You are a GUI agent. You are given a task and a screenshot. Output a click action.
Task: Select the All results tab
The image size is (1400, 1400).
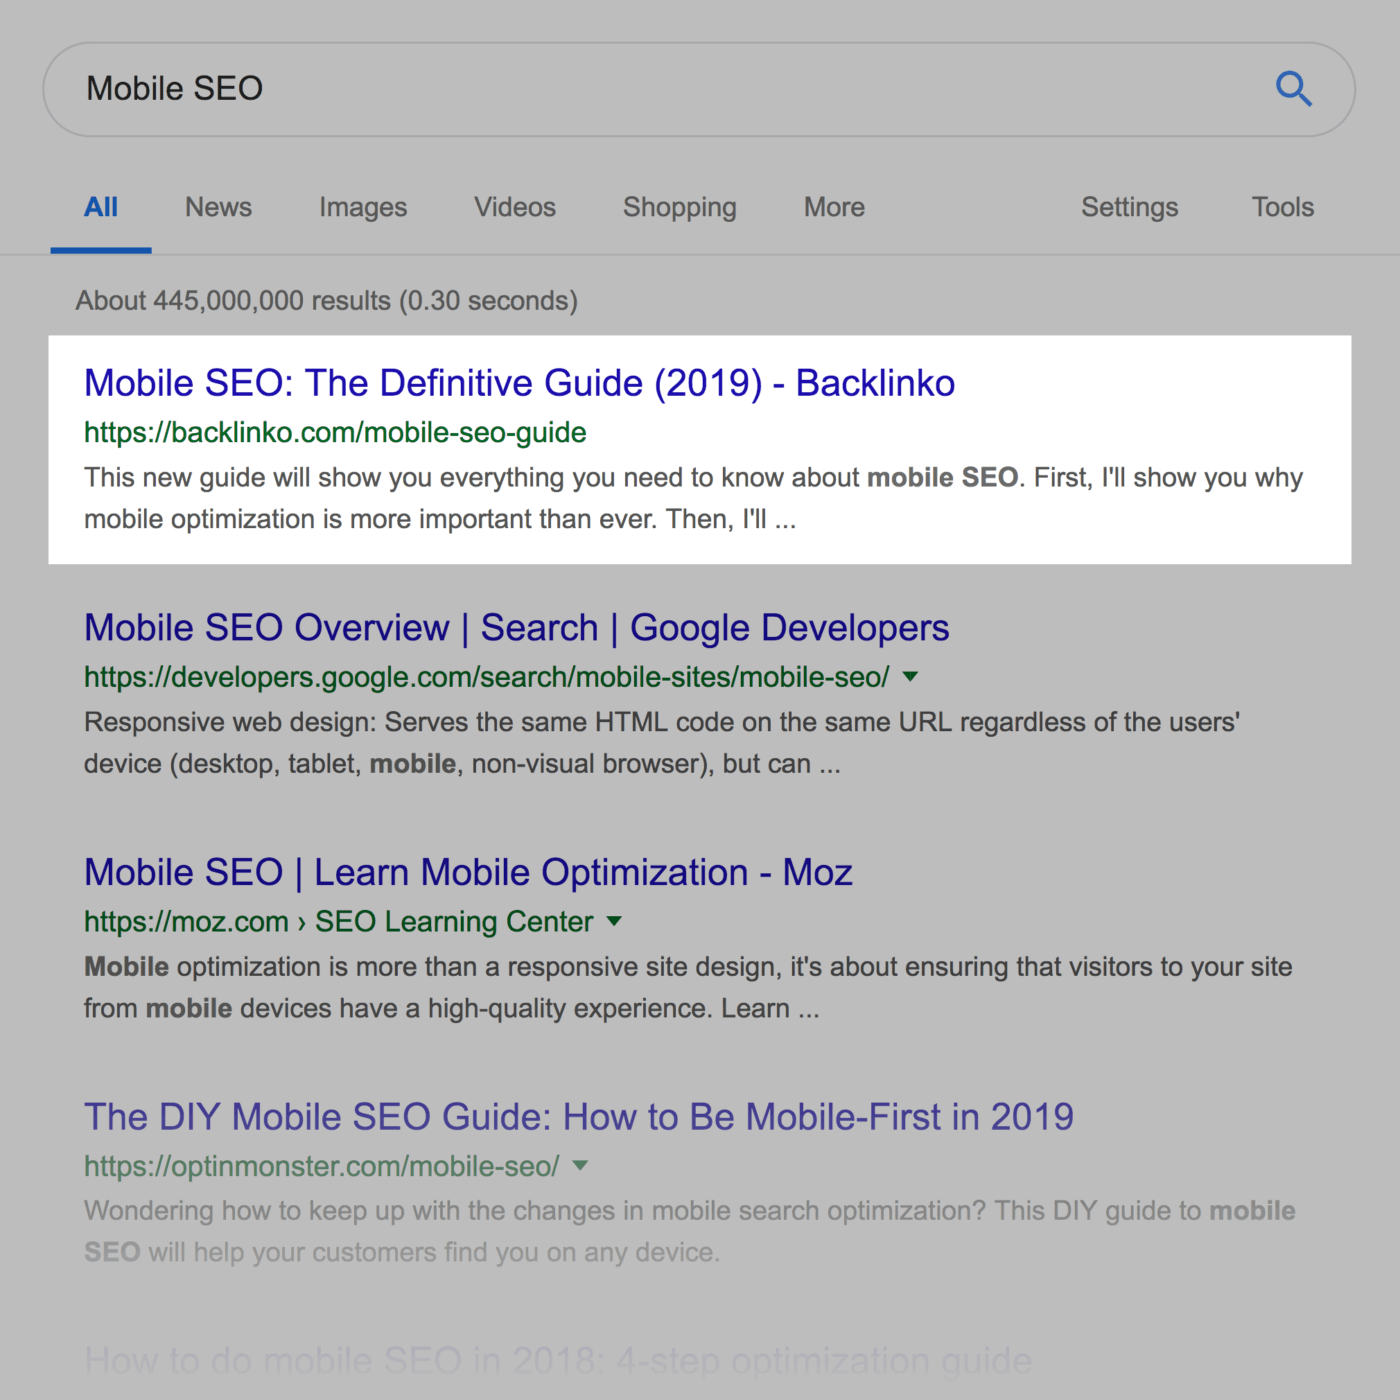101,207
